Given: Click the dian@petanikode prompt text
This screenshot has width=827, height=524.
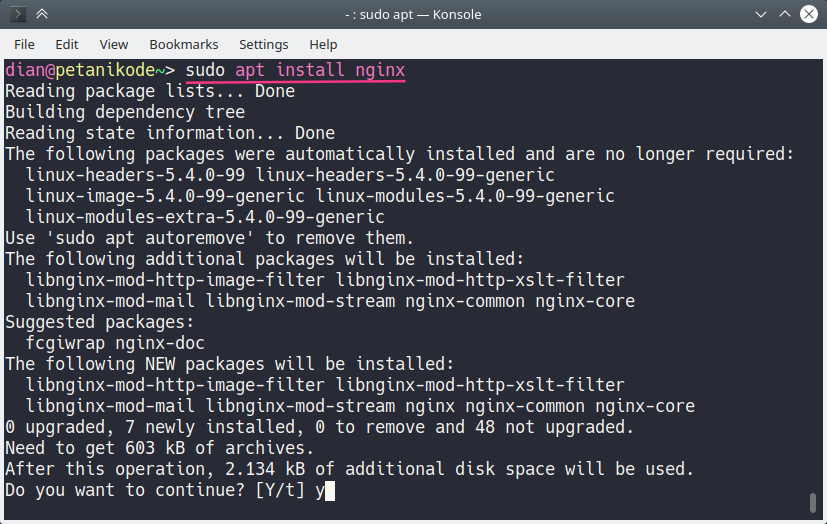Looking at the screenshot, I should (80, 70).
